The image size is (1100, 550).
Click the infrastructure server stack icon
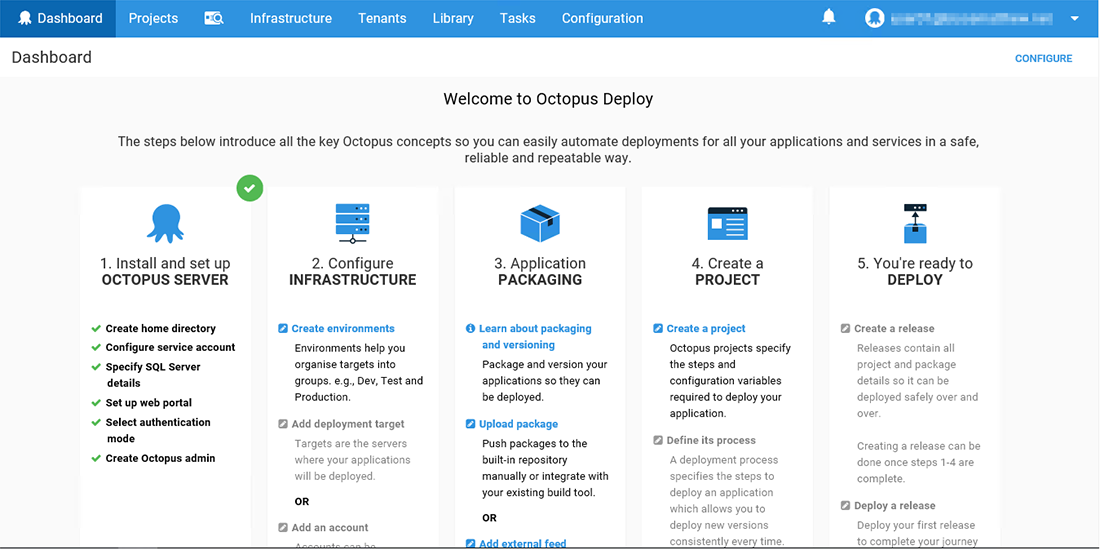click(x=352, y=223)
